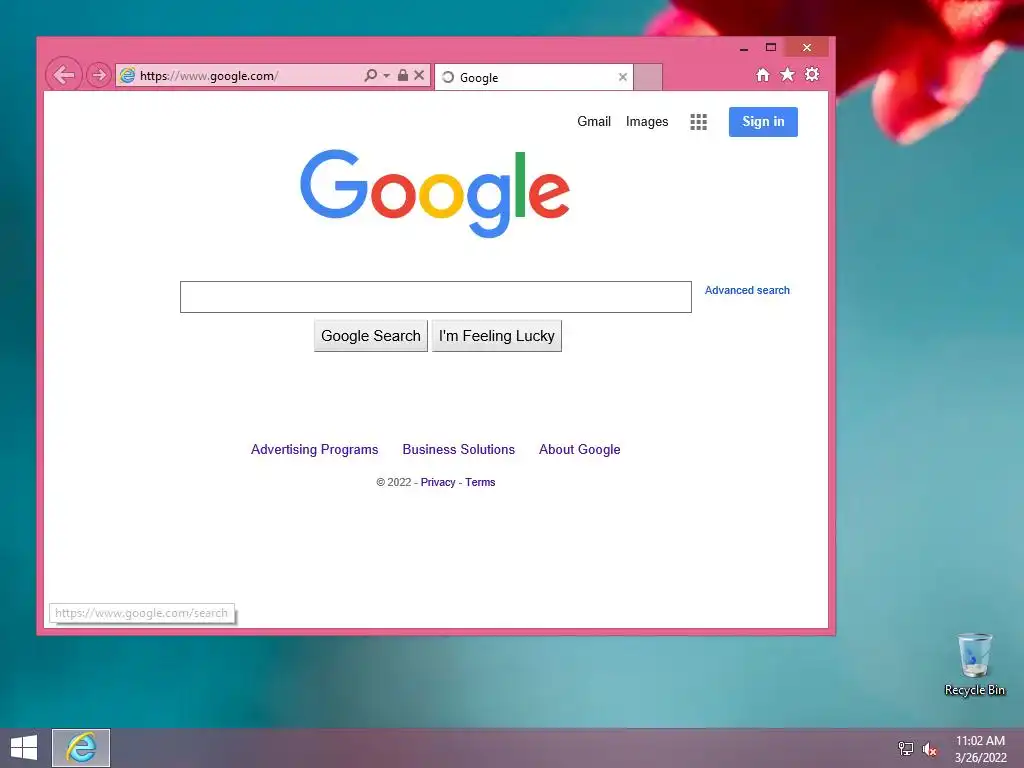
Task: Open Favorites star icon
Action: coord(788,74)
